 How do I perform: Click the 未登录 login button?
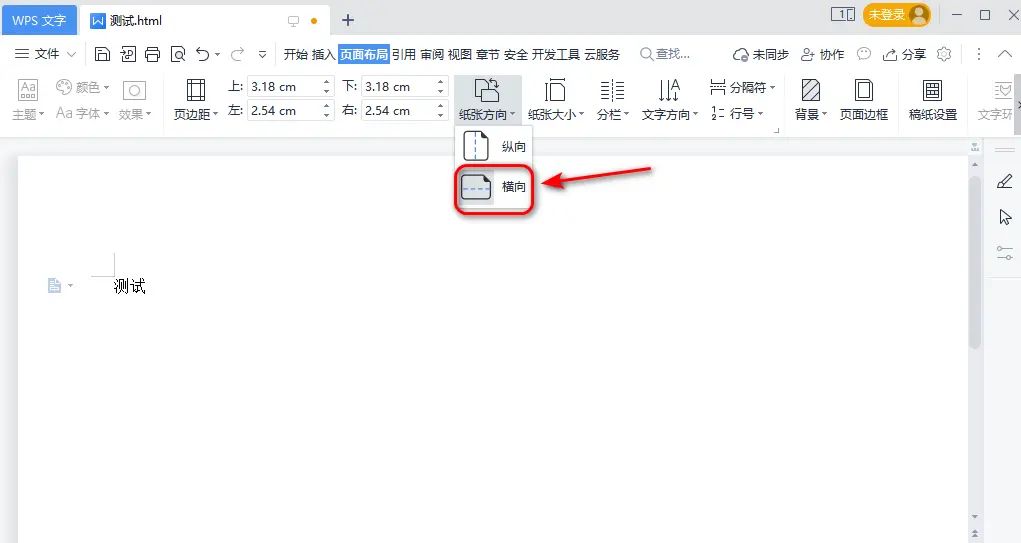pos(897,14)
